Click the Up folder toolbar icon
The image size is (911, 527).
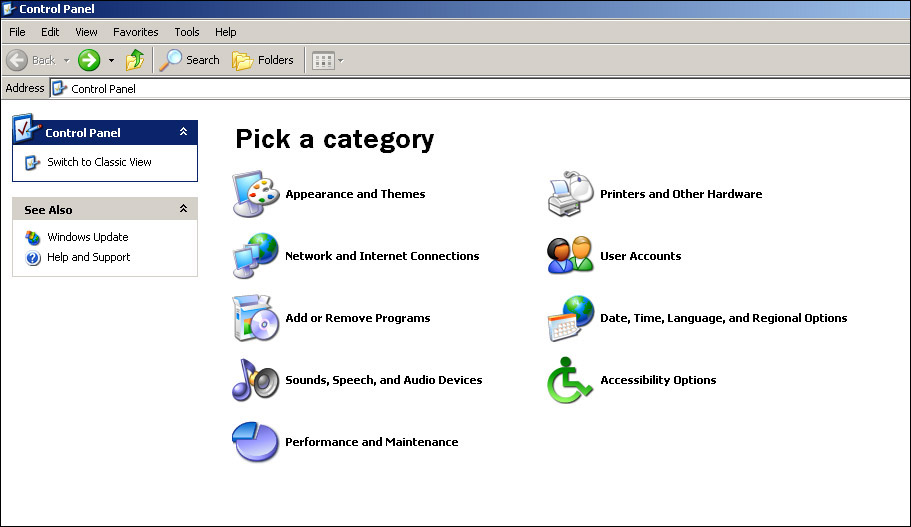[x=135, y=60]
